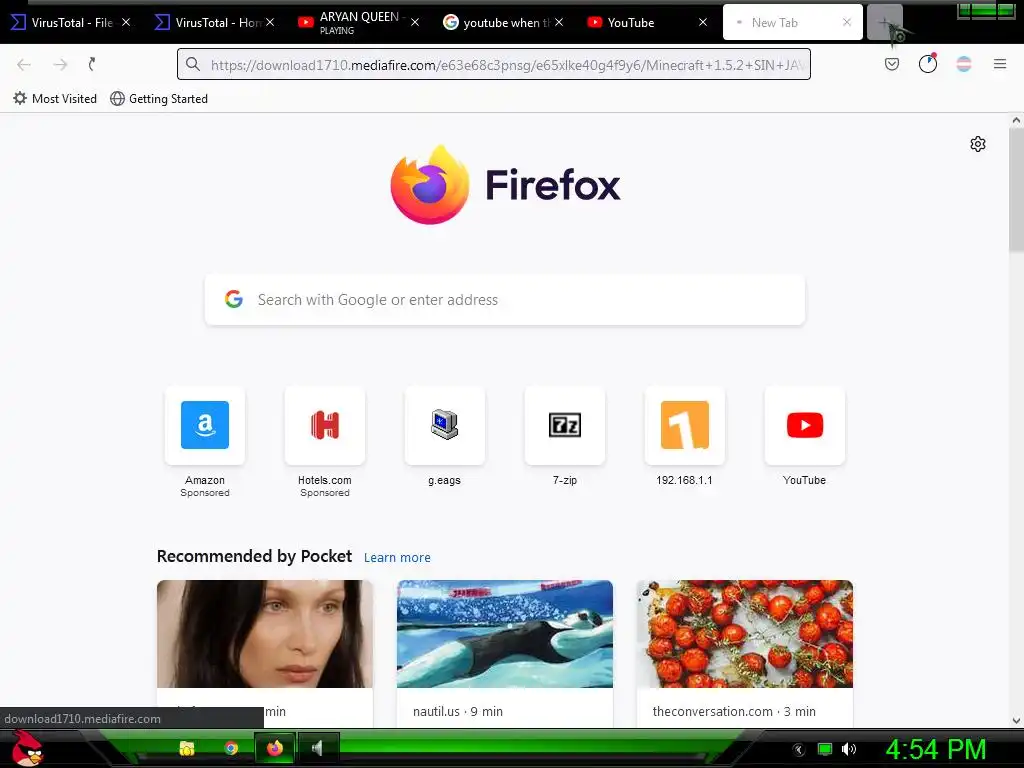The image size is (1024, 768).
Task: Expand the hidden tray icons arrow
Action: pyautogui.click(x=799, y=750)
